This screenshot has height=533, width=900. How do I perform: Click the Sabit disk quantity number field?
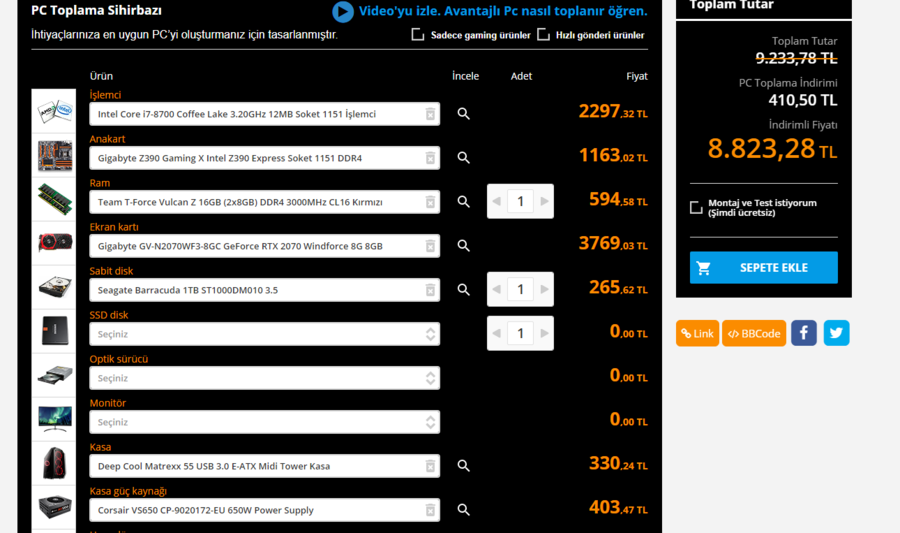coord(521,289)
